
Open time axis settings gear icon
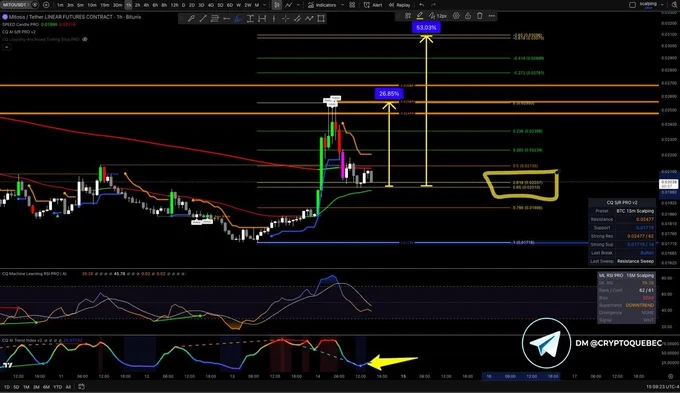coord(670,377)
